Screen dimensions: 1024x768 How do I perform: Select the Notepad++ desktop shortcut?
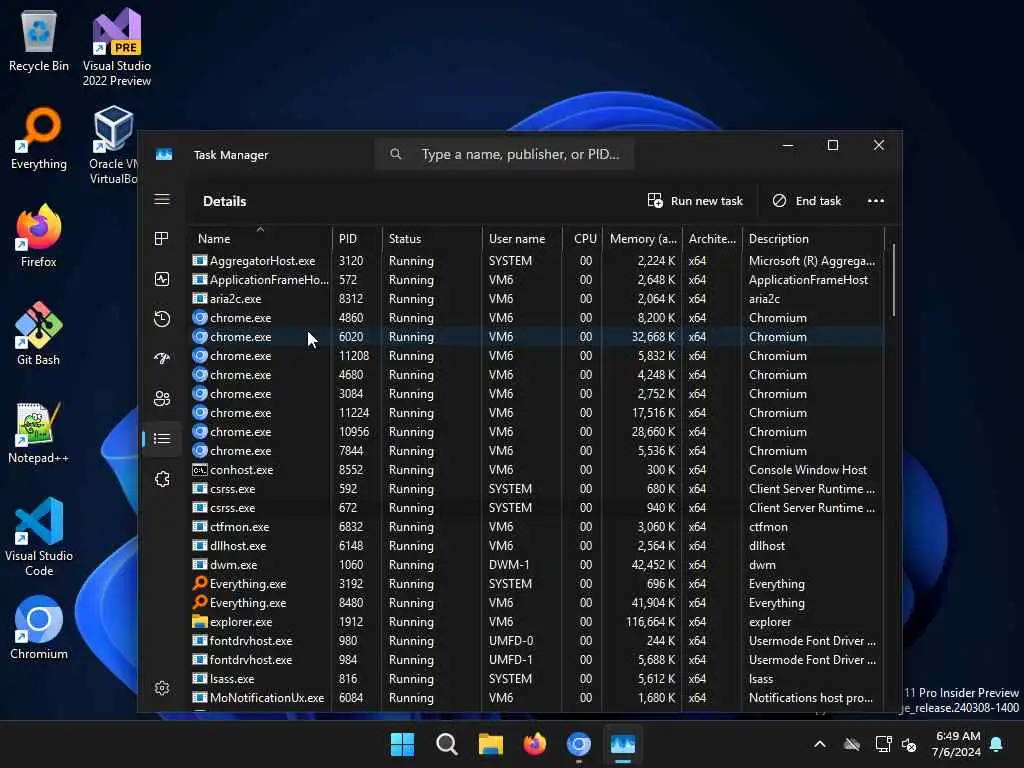(39, 432)
